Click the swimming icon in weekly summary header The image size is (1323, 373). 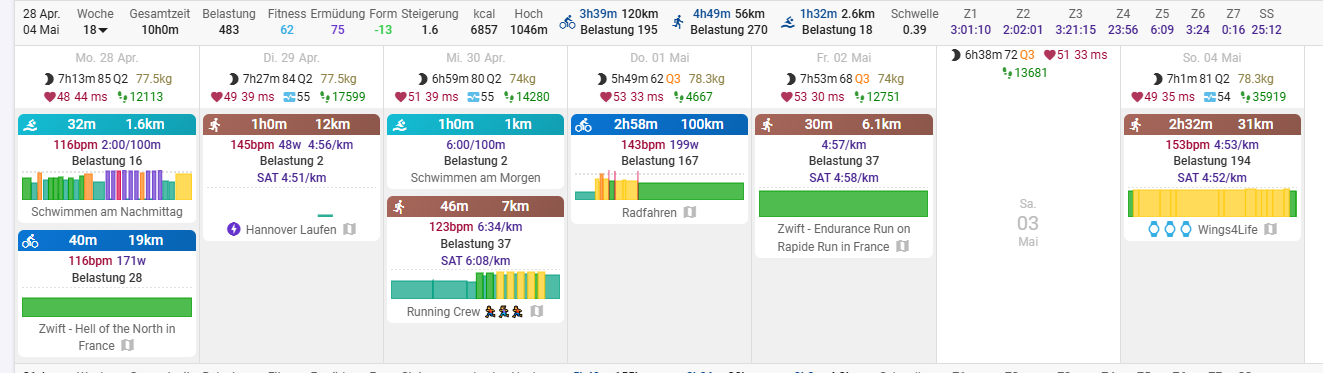pyautogui.click(x=788, y=22)
